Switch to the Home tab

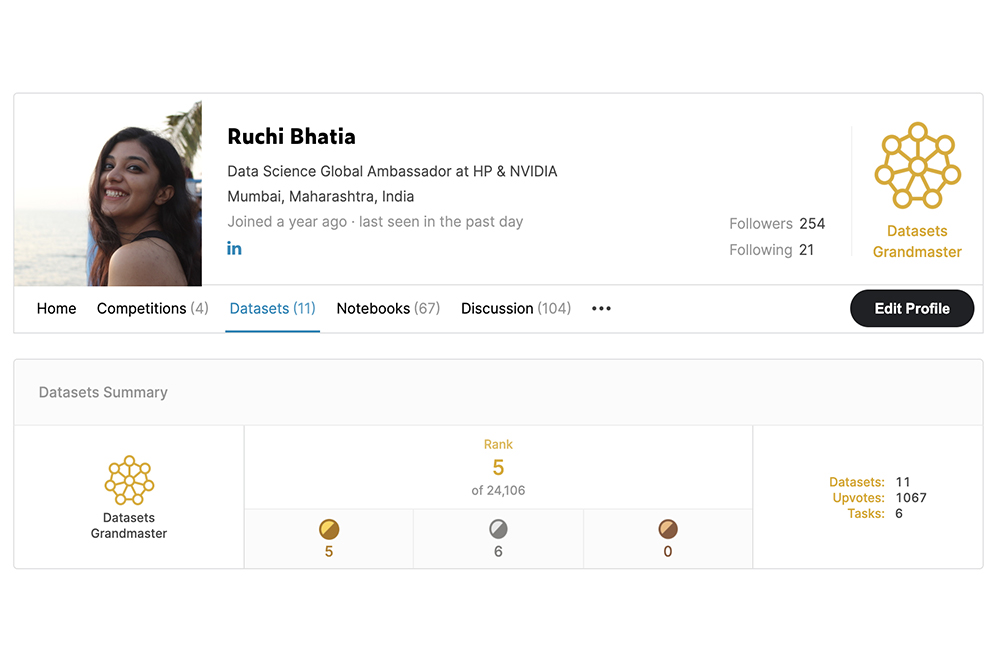[x=56, y=309]
